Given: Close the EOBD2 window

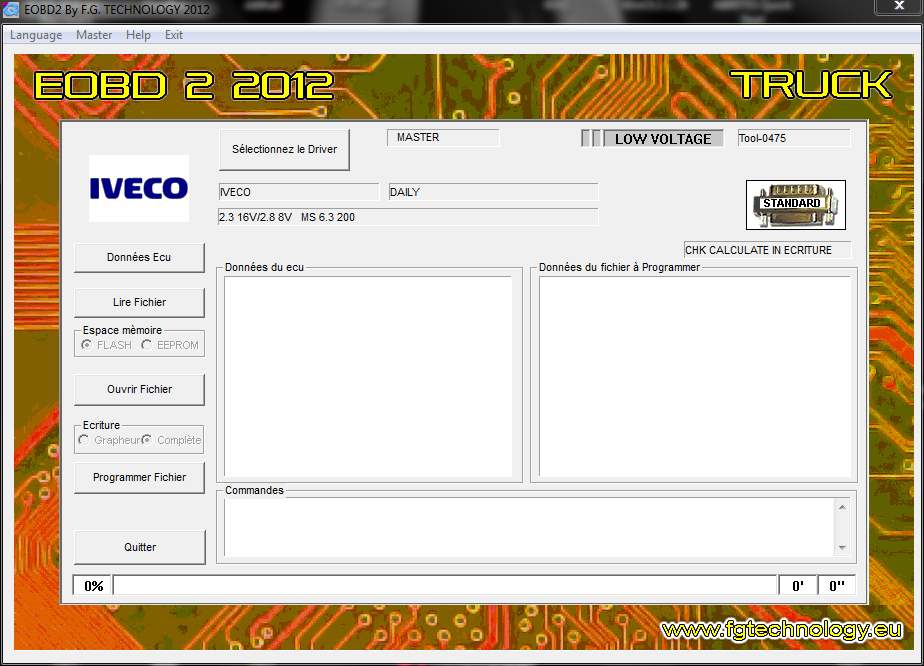Looking at the screenshot, I should coord(899,6).
